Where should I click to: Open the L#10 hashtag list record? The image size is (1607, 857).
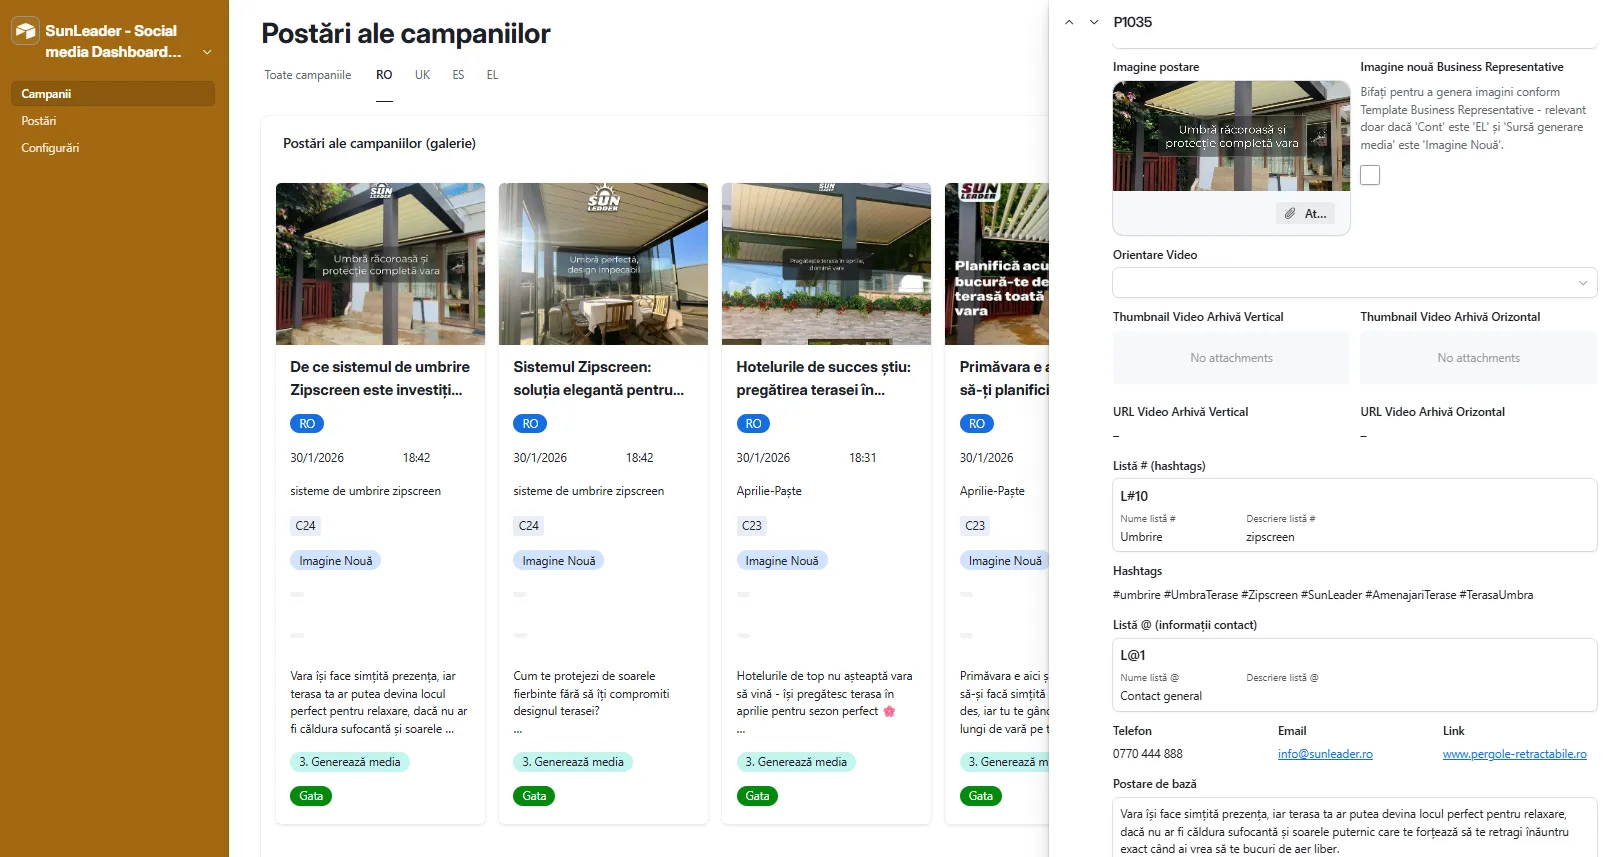click(1355, 515)
